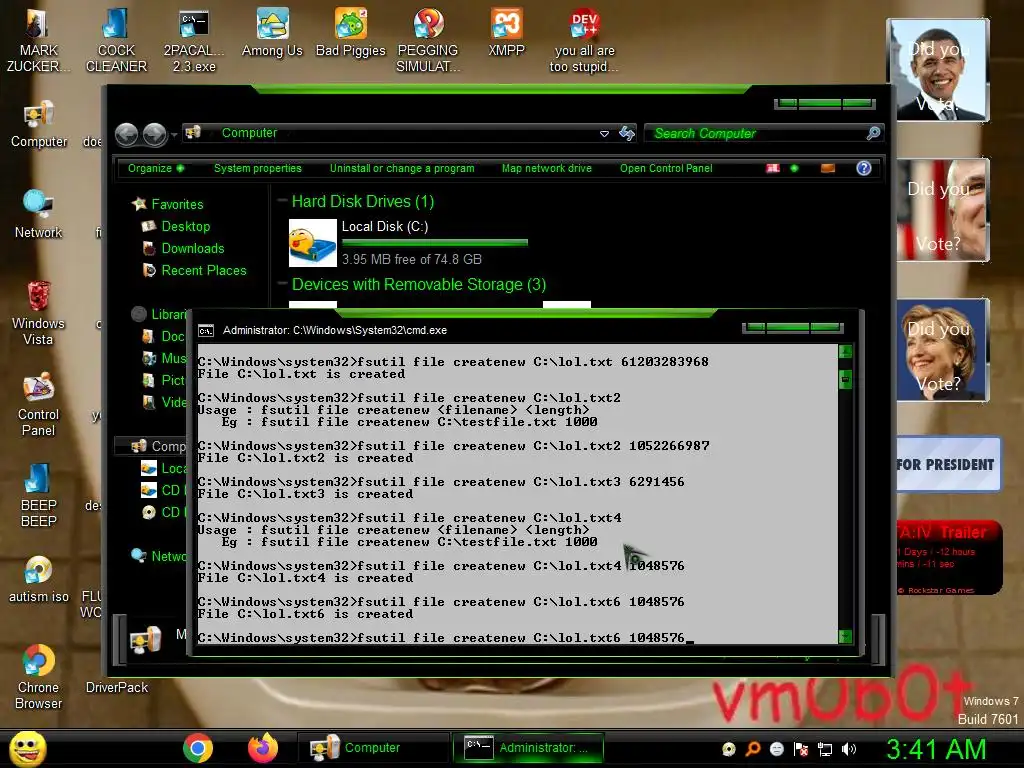Click Map network drive
The height and width of the screenshot is (768, 1024).
tap(547, 168)
